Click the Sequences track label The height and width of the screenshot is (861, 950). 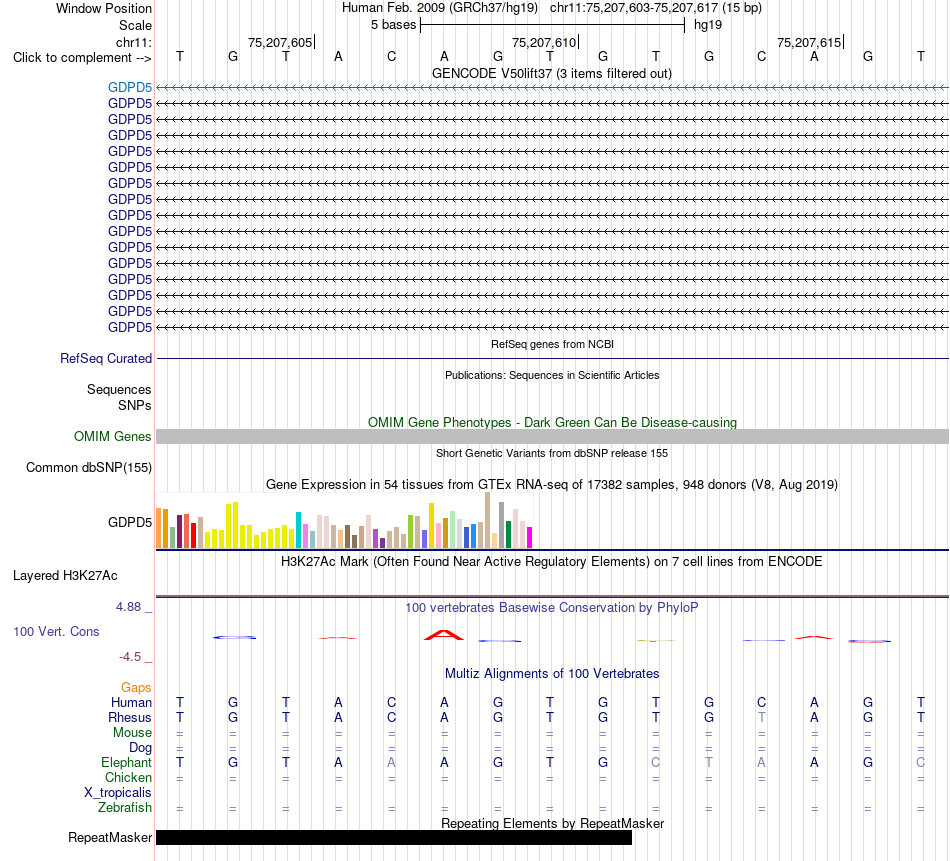[x=119, y=390]
